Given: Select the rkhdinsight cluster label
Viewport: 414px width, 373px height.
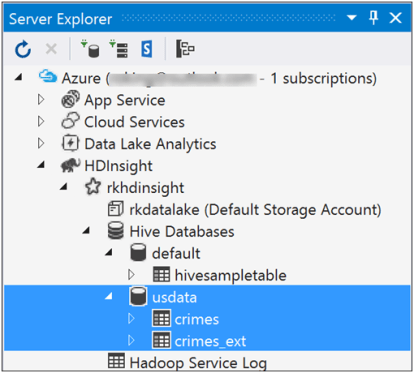Looking at the screenshot, I should tap(145, 188).
